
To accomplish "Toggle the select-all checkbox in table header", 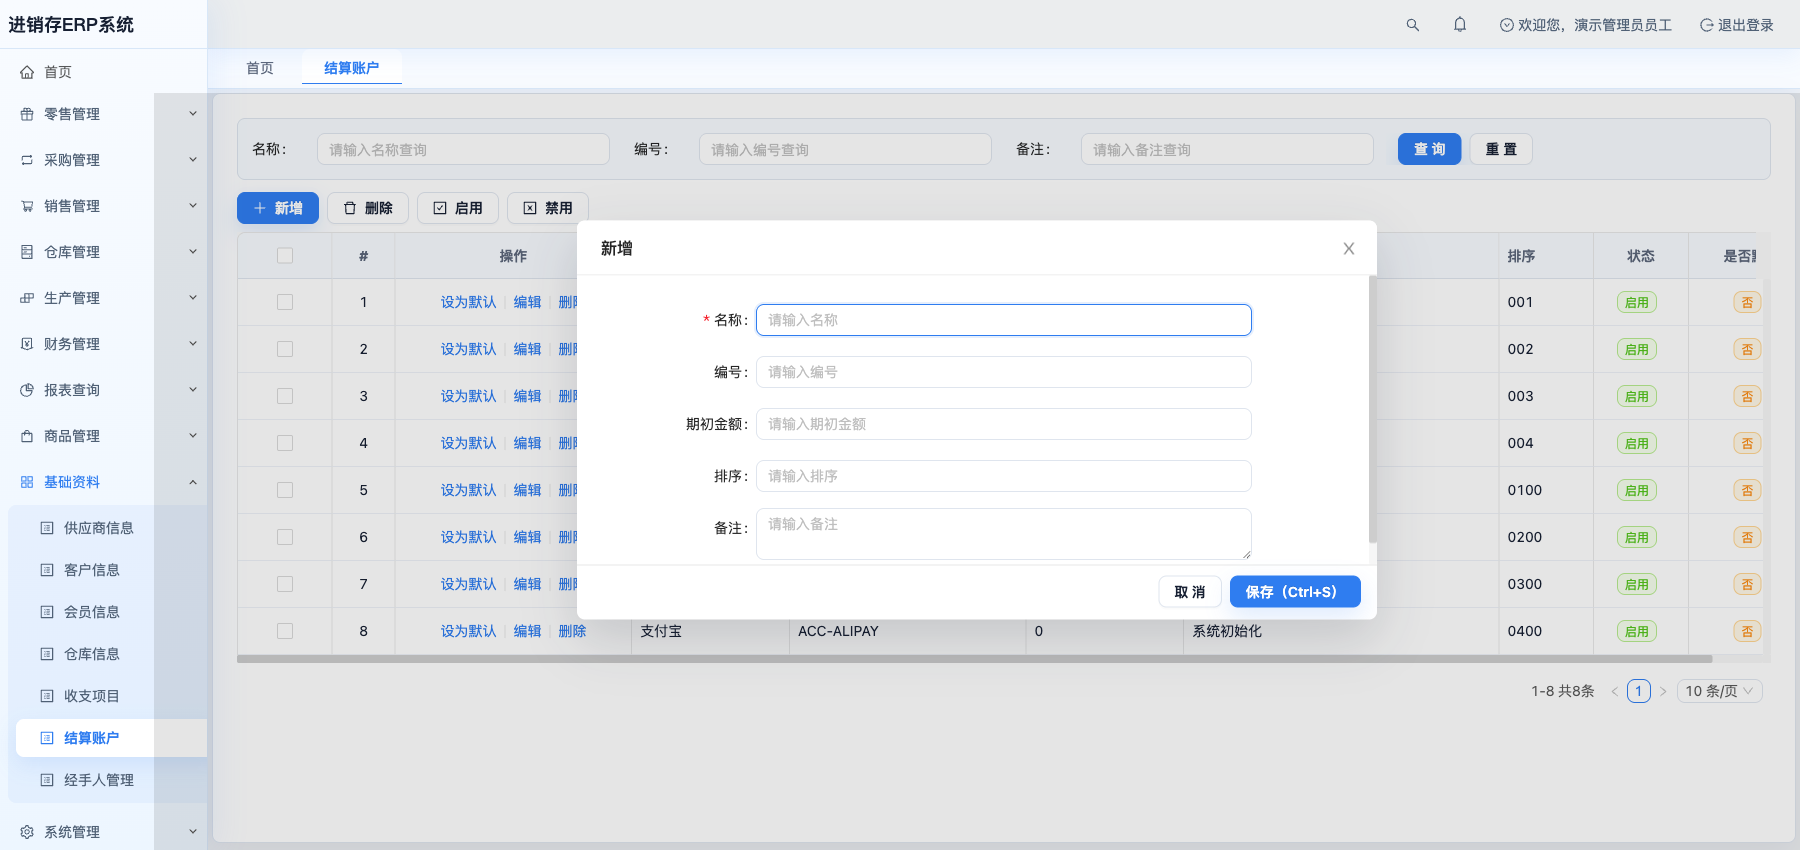I will point(285,256).
